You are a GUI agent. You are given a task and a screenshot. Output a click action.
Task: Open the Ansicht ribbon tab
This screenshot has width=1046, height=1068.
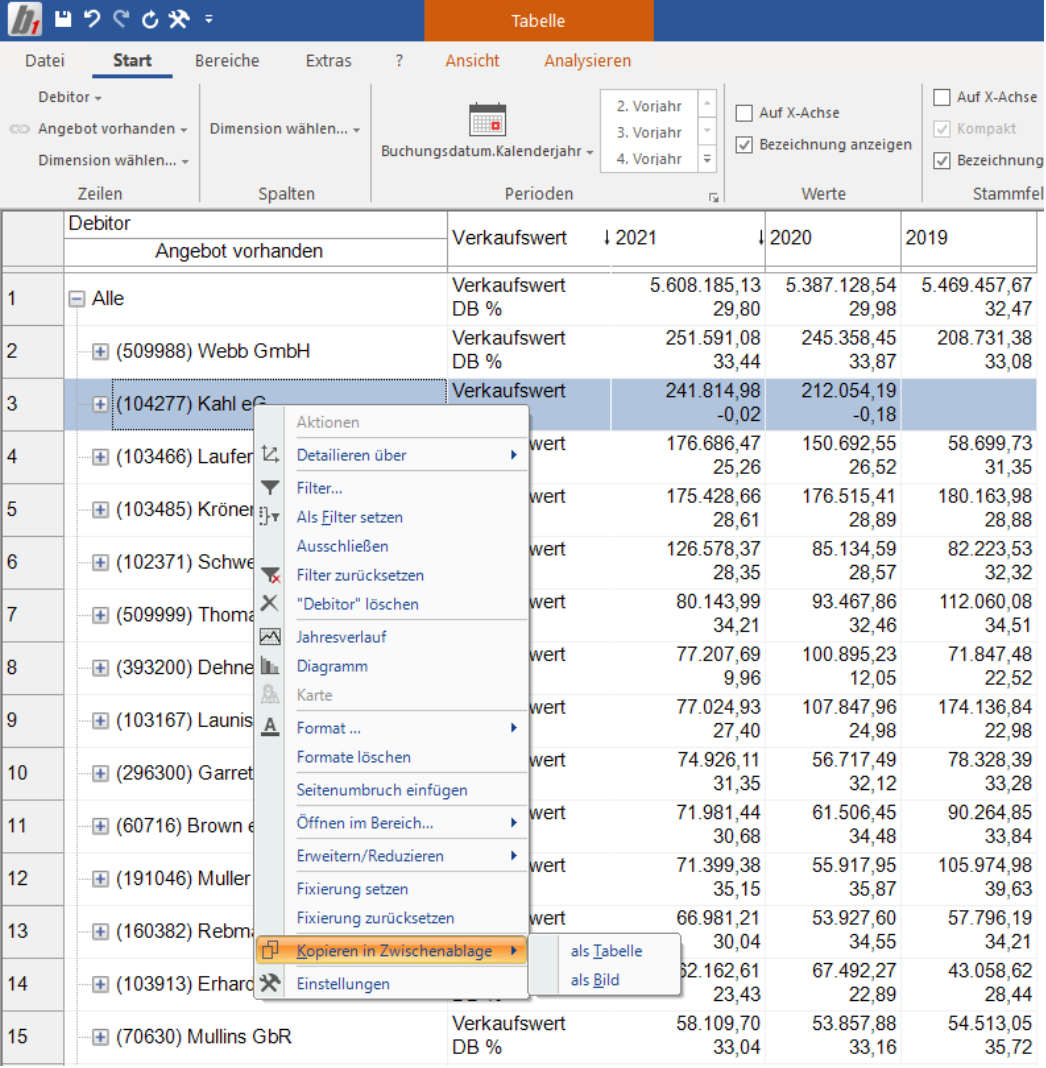click(472, 61)
